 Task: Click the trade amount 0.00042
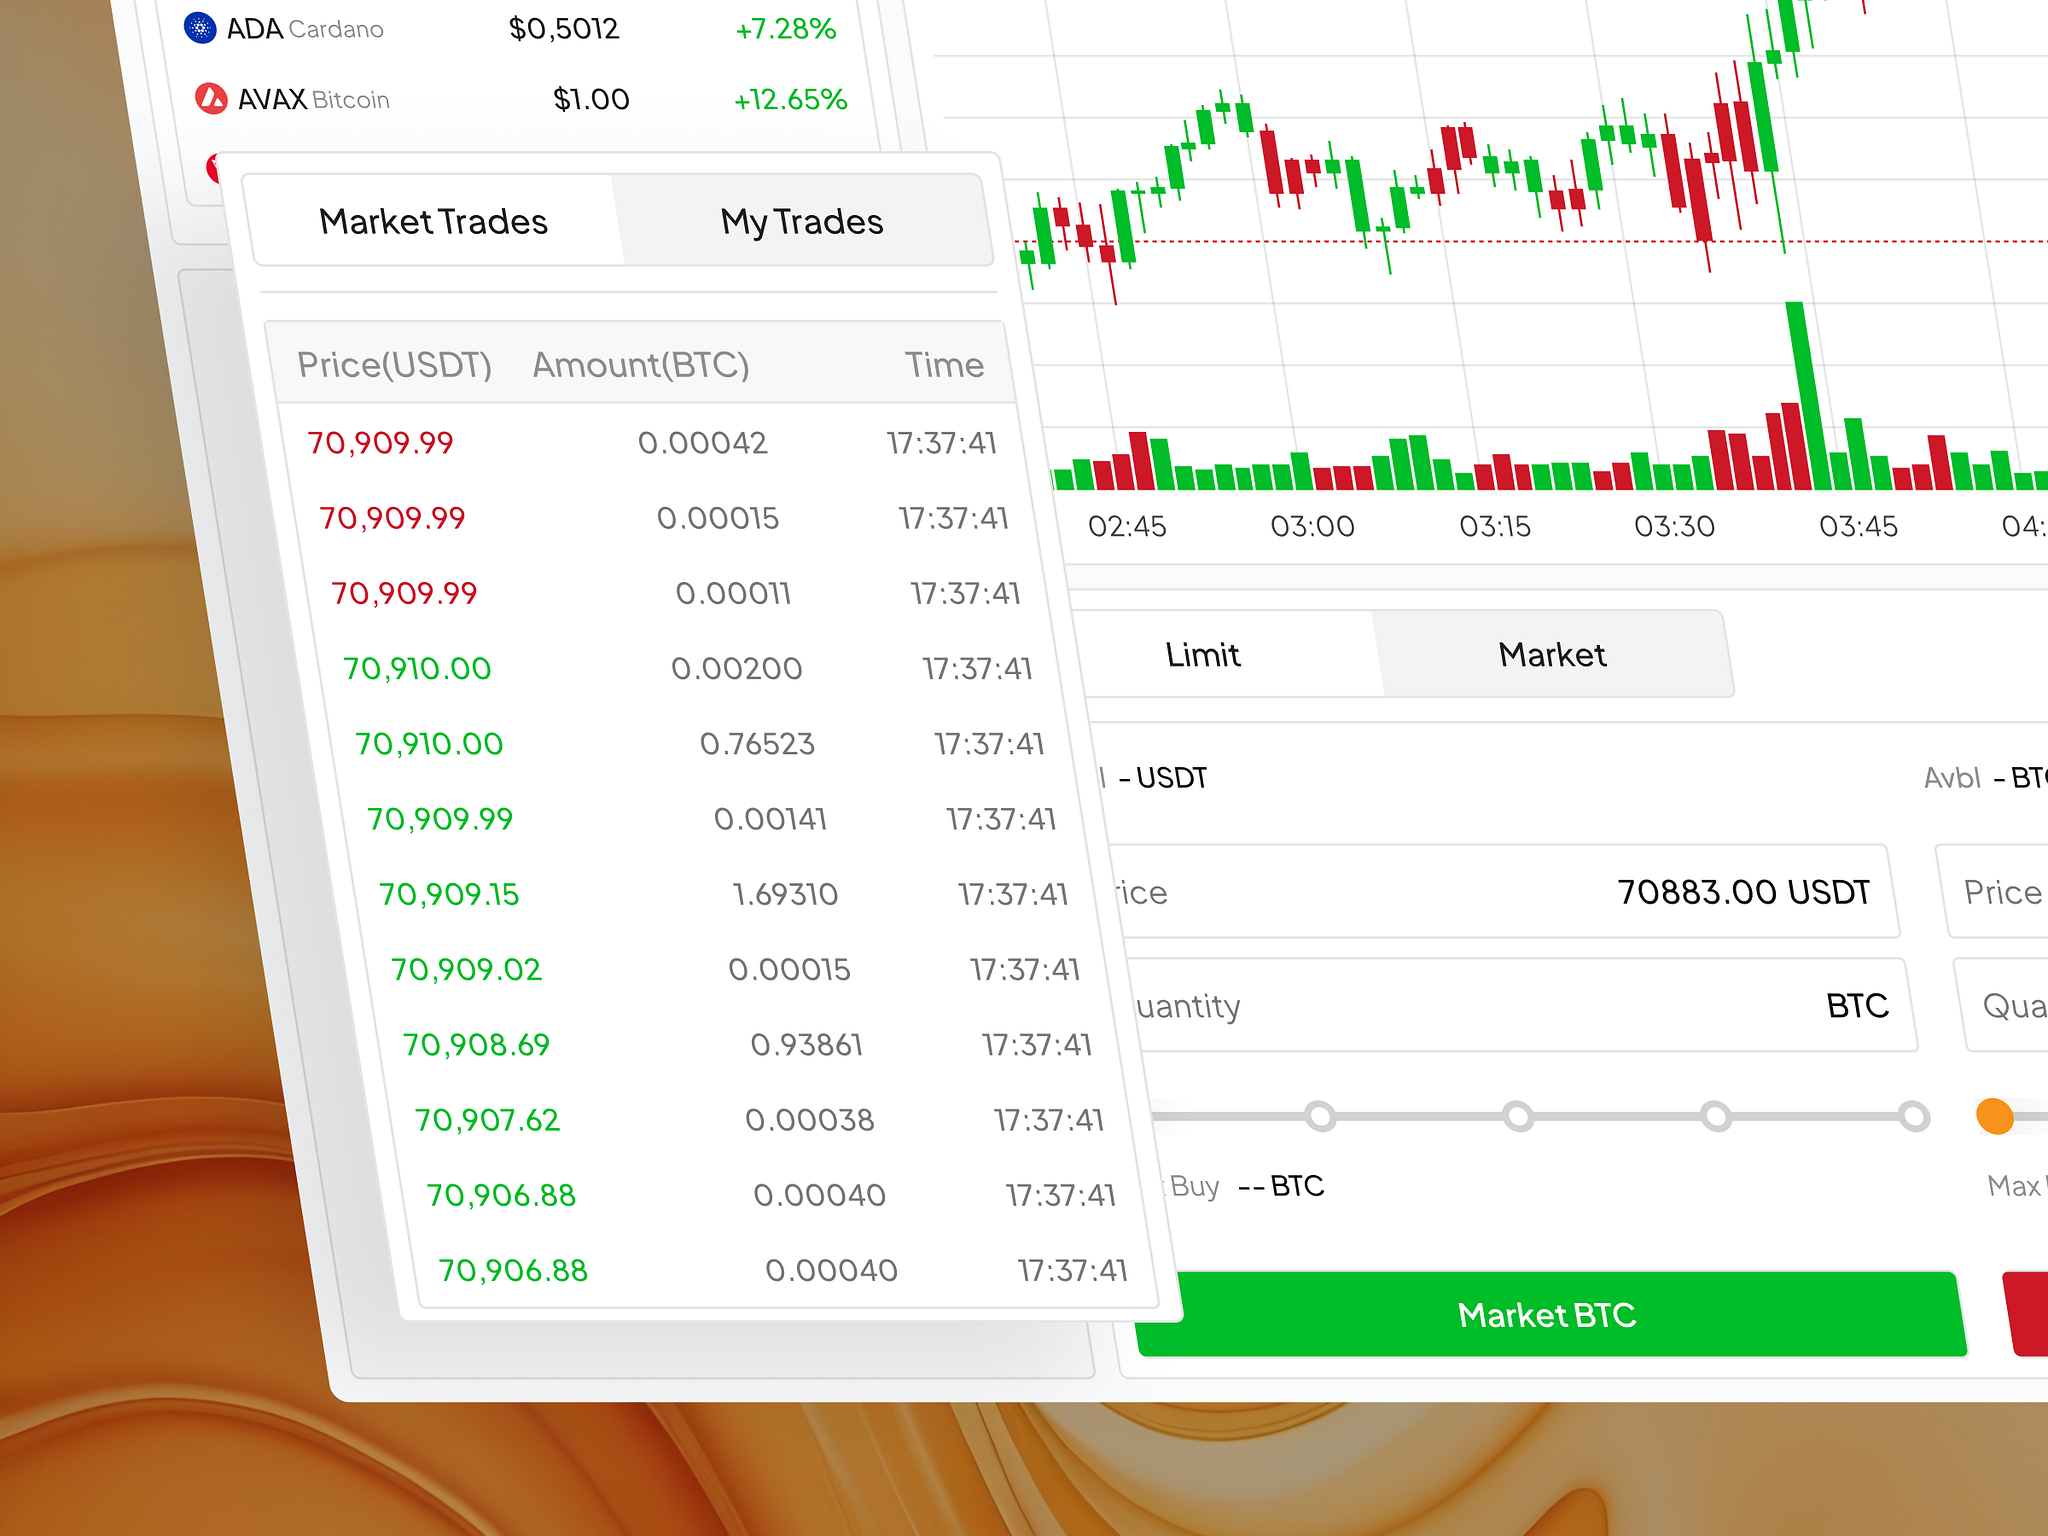tap(703, 443)
